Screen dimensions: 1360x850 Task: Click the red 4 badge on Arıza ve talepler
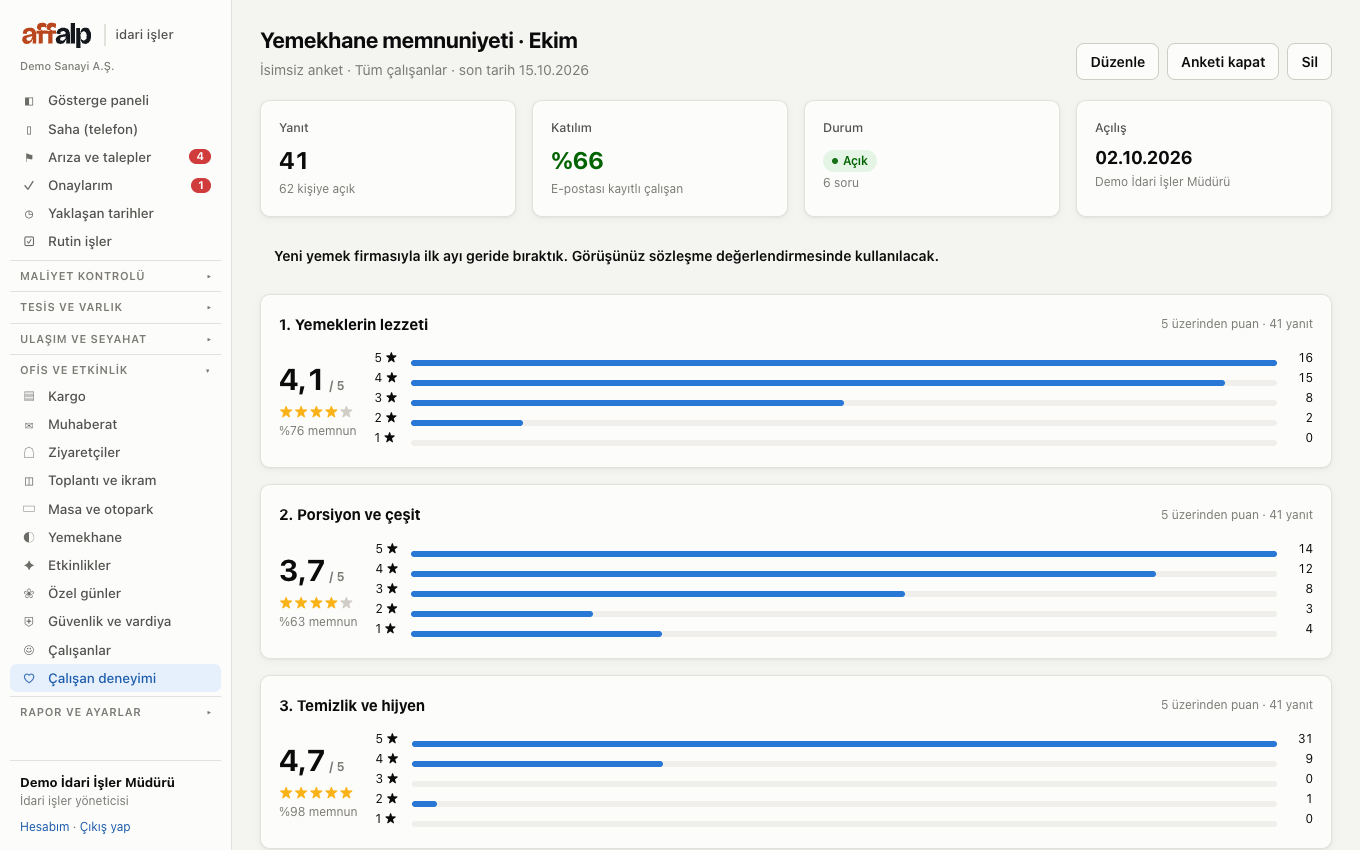(x=200, y=157)
